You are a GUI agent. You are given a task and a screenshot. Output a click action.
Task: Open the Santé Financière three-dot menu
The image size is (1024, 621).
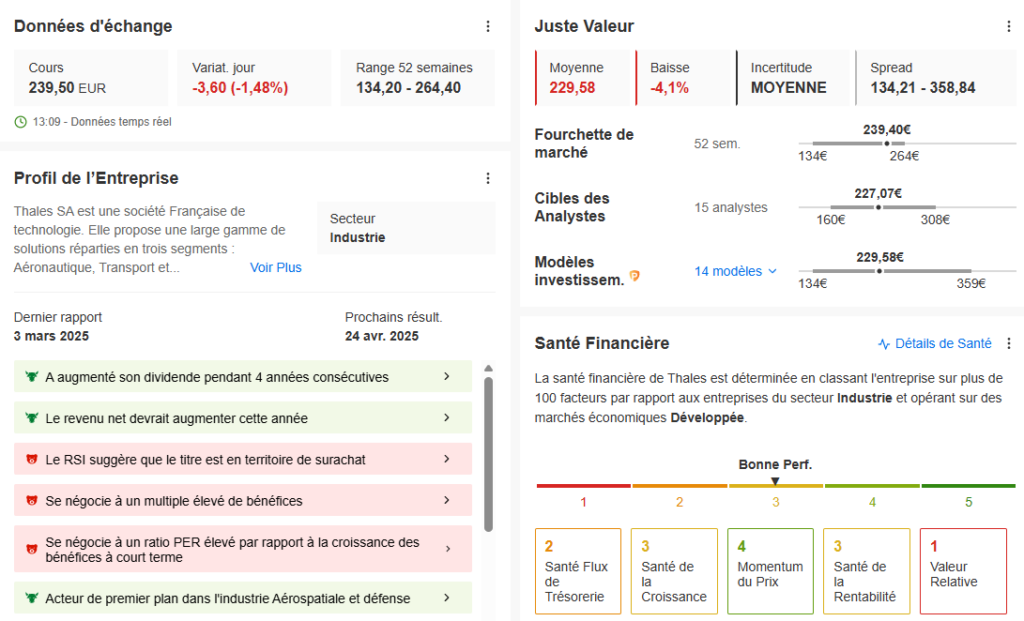point(1008,344)
